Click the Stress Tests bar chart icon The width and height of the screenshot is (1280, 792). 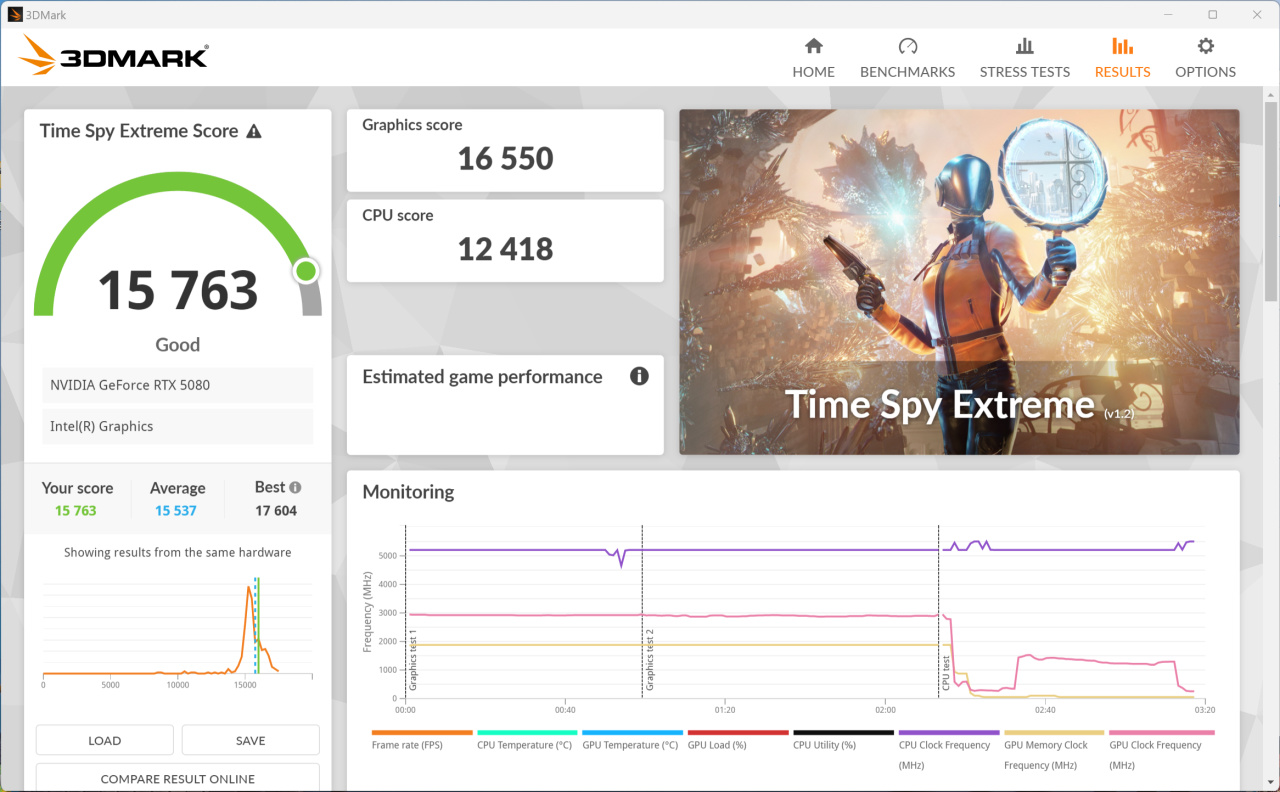coord(1024,46)
